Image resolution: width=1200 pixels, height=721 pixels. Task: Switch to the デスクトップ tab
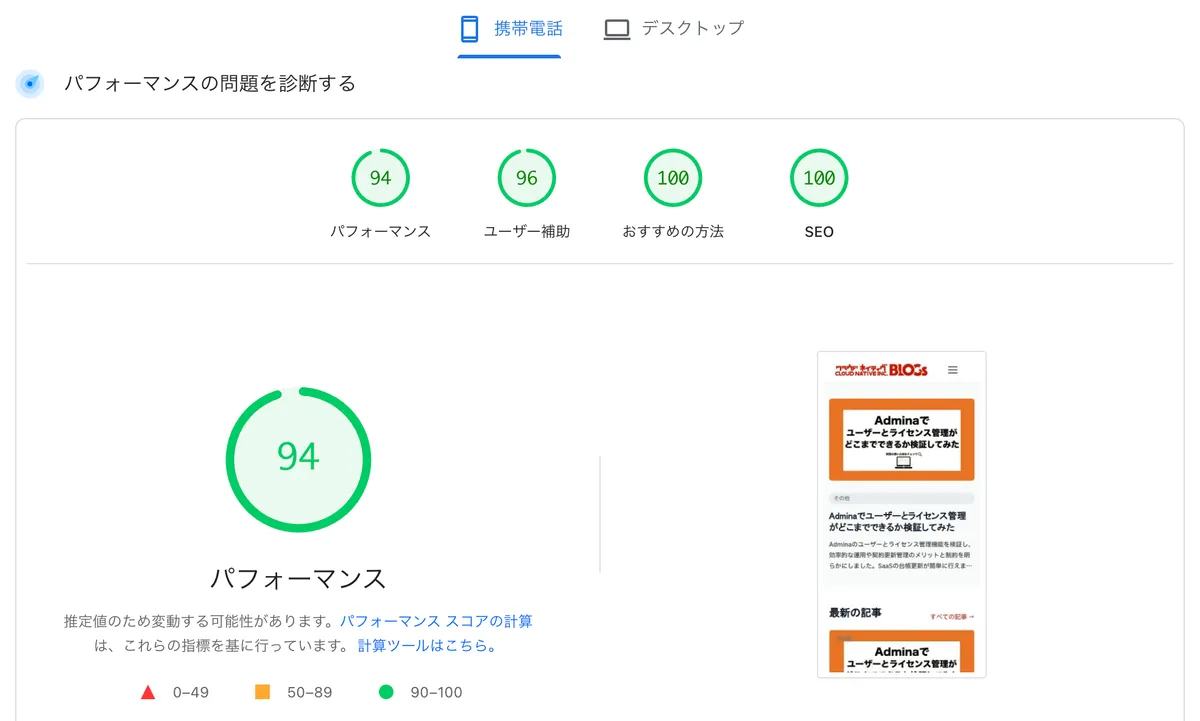tap(675, 29)
